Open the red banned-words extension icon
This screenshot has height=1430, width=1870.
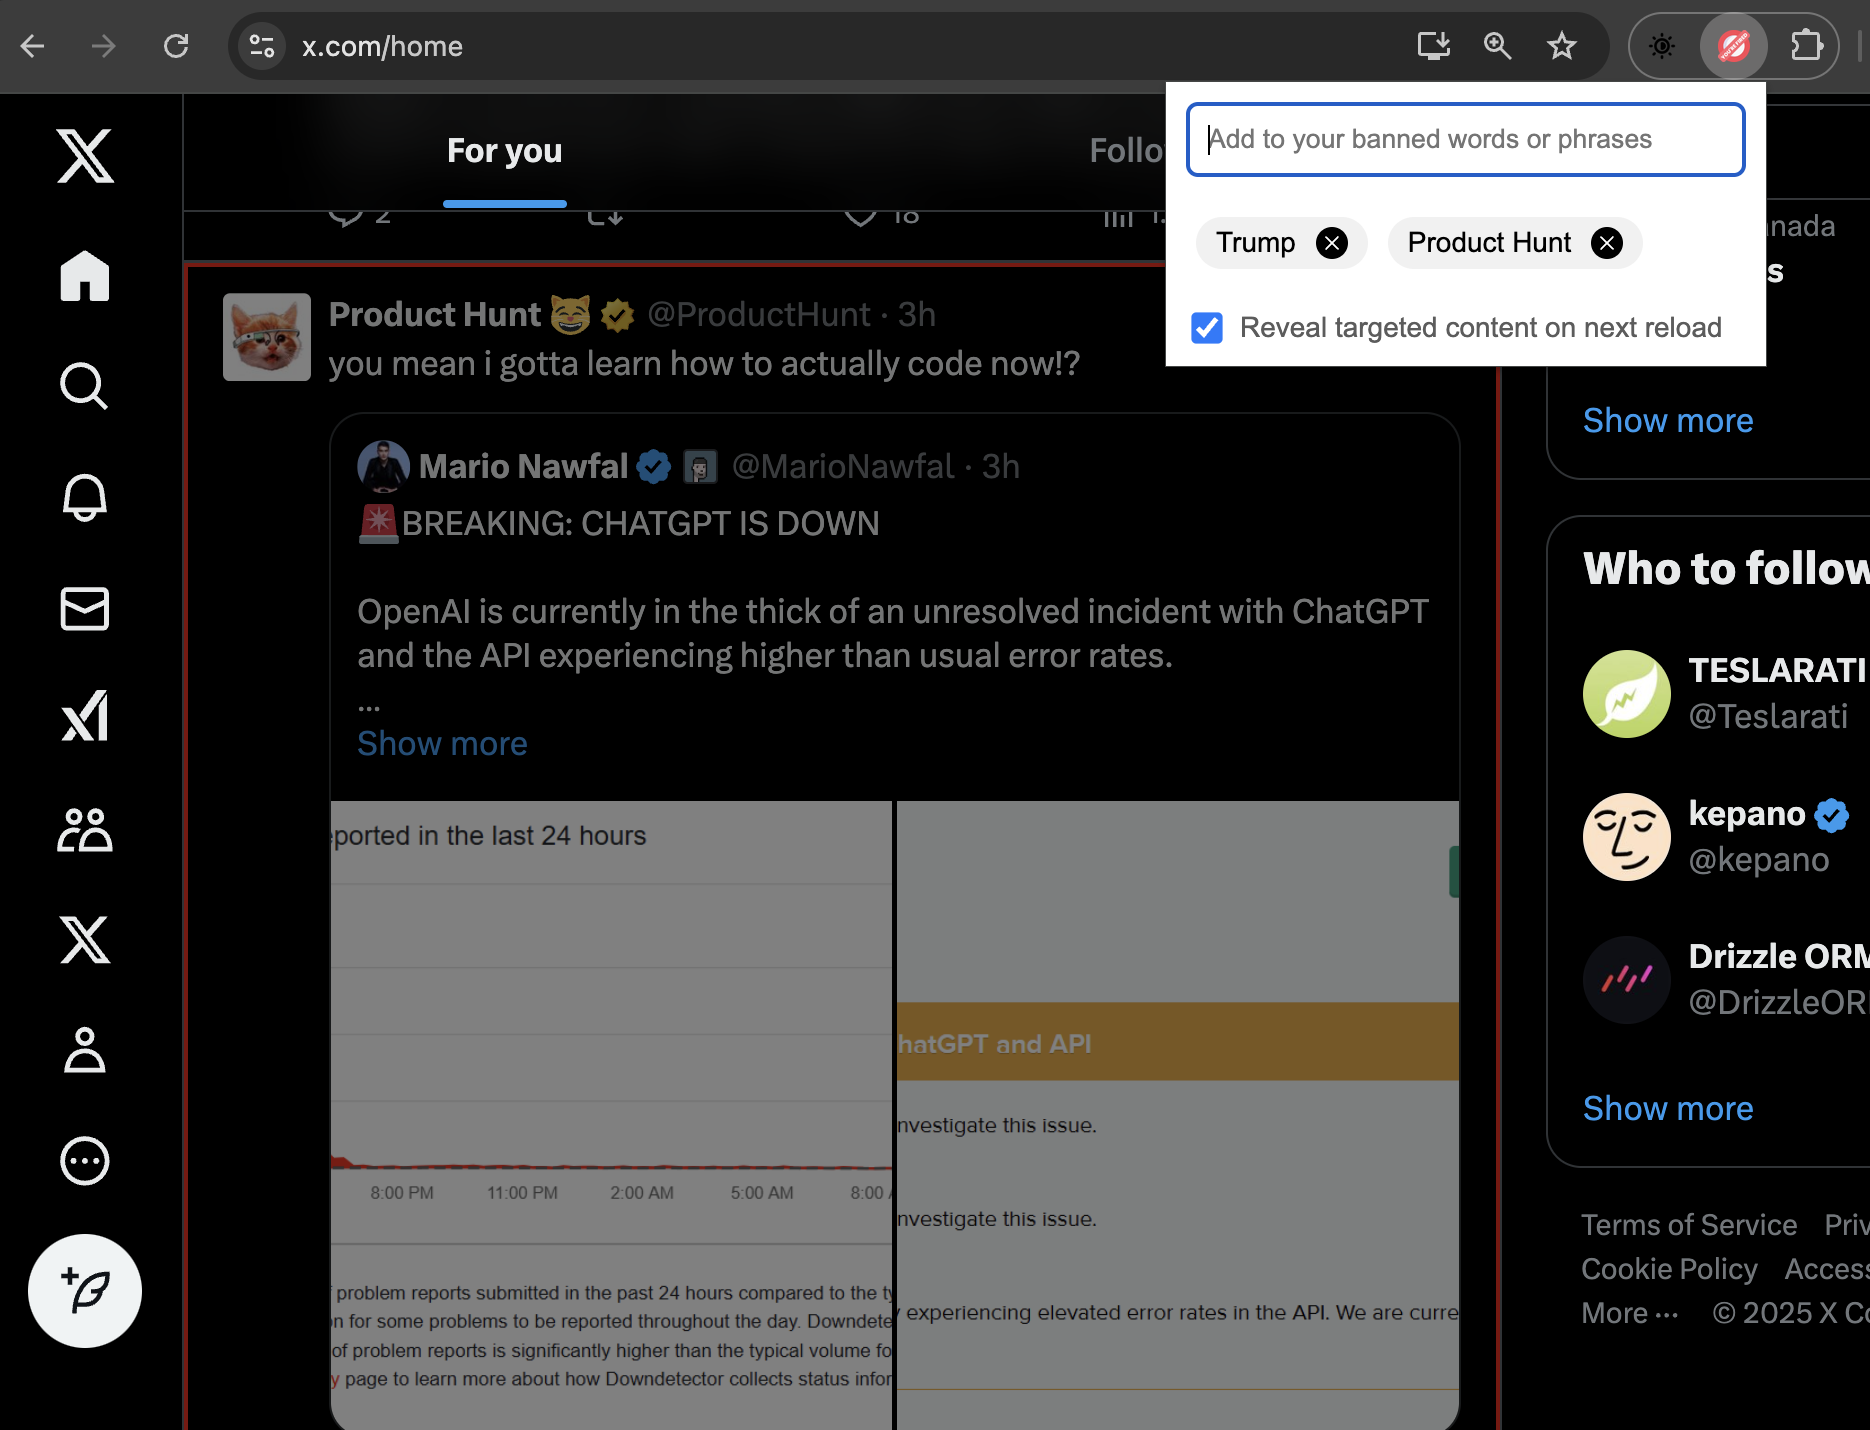pyautogui.click(x=1733, y=46)
